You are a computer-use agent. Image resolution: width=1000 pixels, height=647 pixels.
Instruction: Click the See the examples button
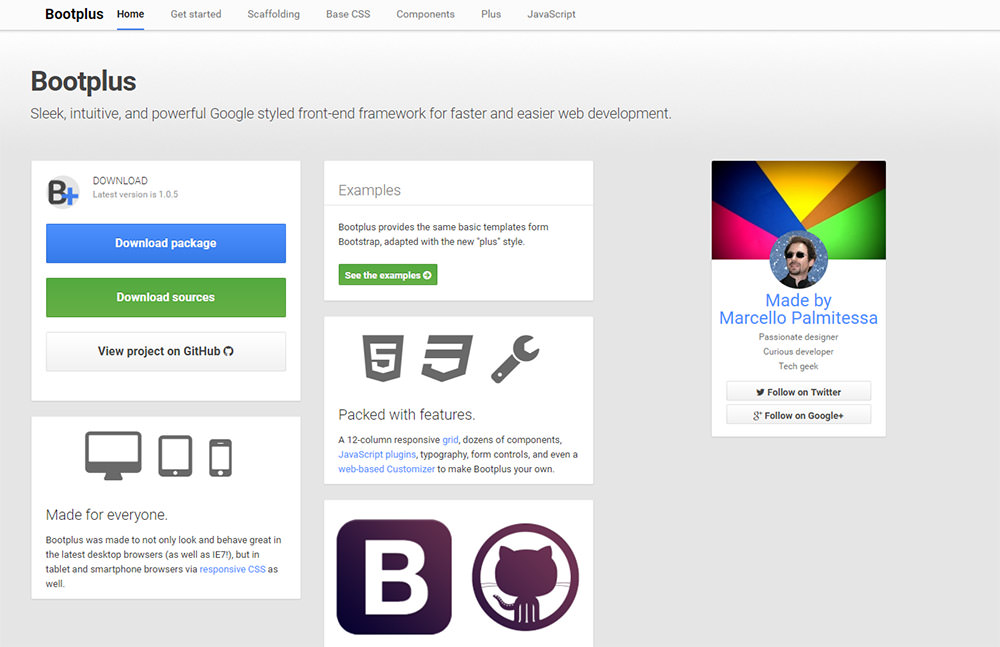point(387,274)
